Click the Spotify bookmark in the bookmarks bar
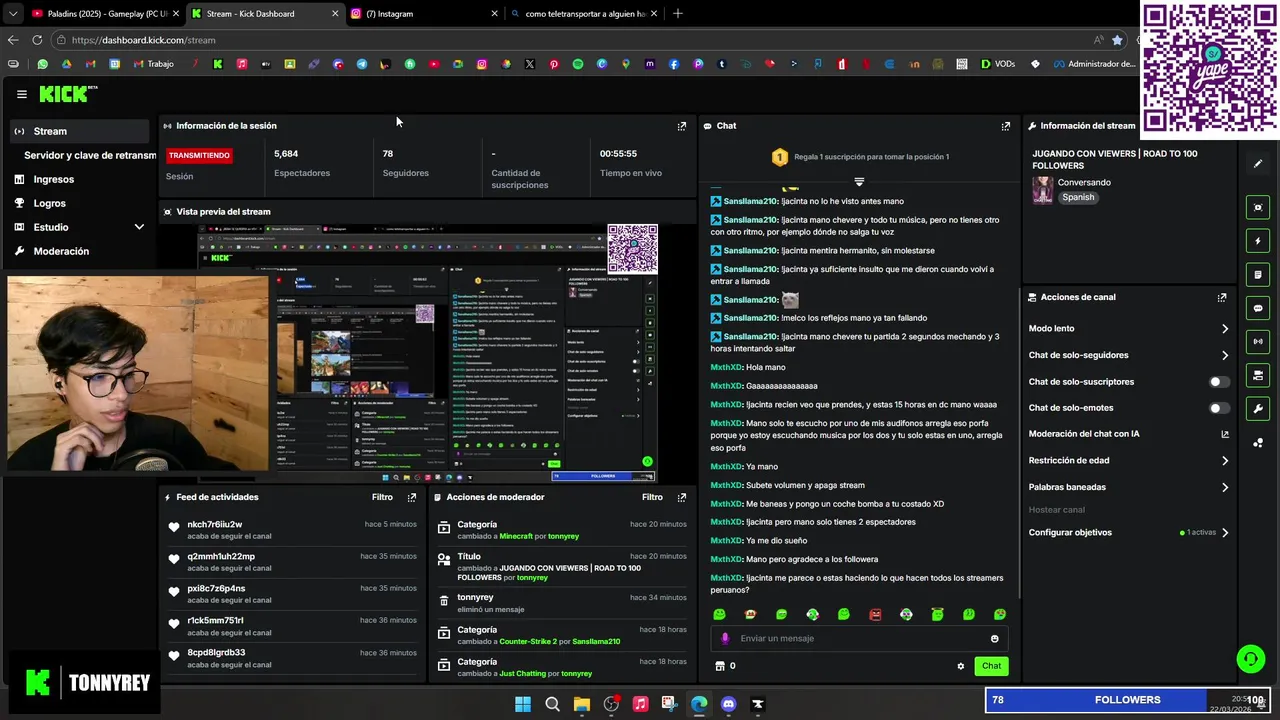Image resolution: width=1280 pixels, height=720 pixels. click(578, 64)
